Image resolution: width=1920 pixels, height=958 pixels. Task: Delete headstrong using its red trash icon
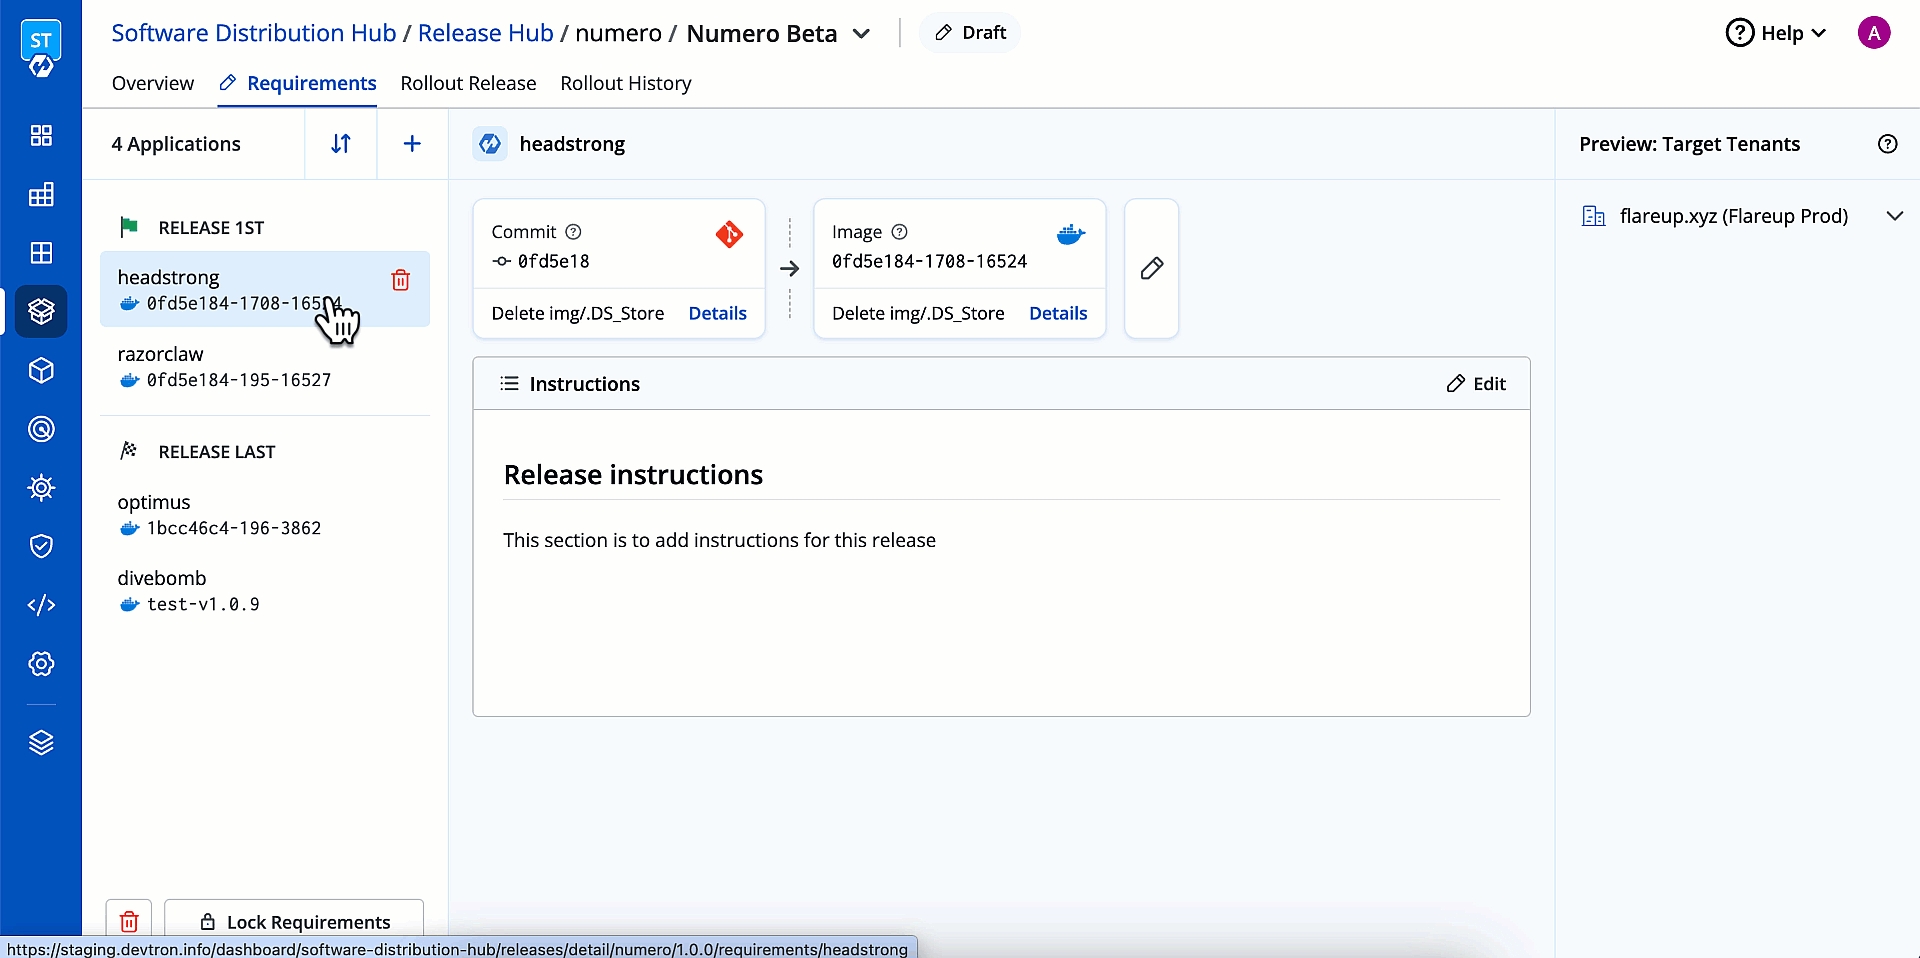[400, 280]
